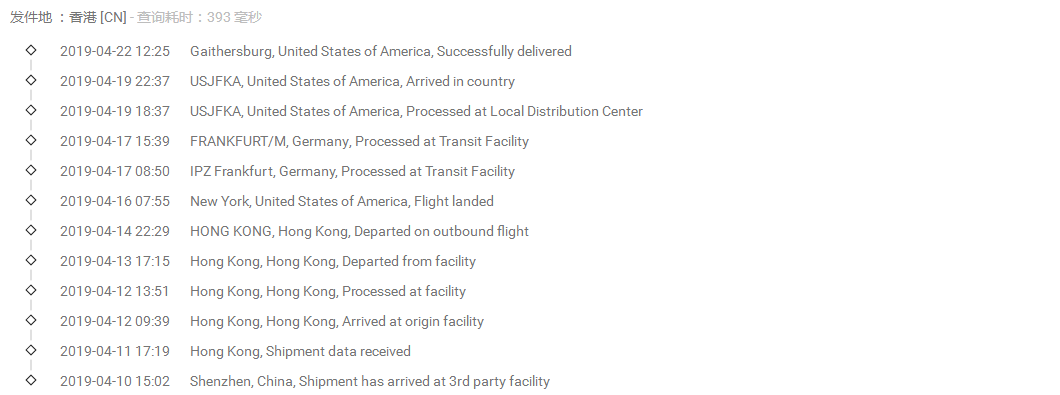Select diamond marker for IPZ Frankfurt event
Screen dimensions: 1060x395
click(x=30, y=170)
